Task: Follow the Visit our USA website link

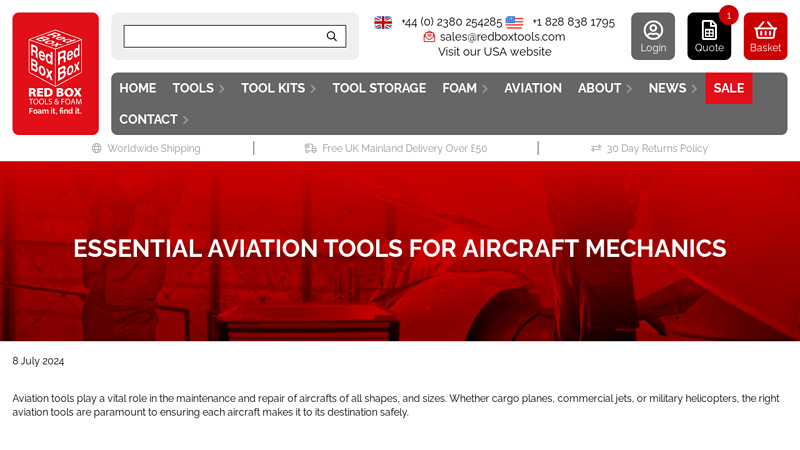Action: pyautogui.click(x=494, y=52)
